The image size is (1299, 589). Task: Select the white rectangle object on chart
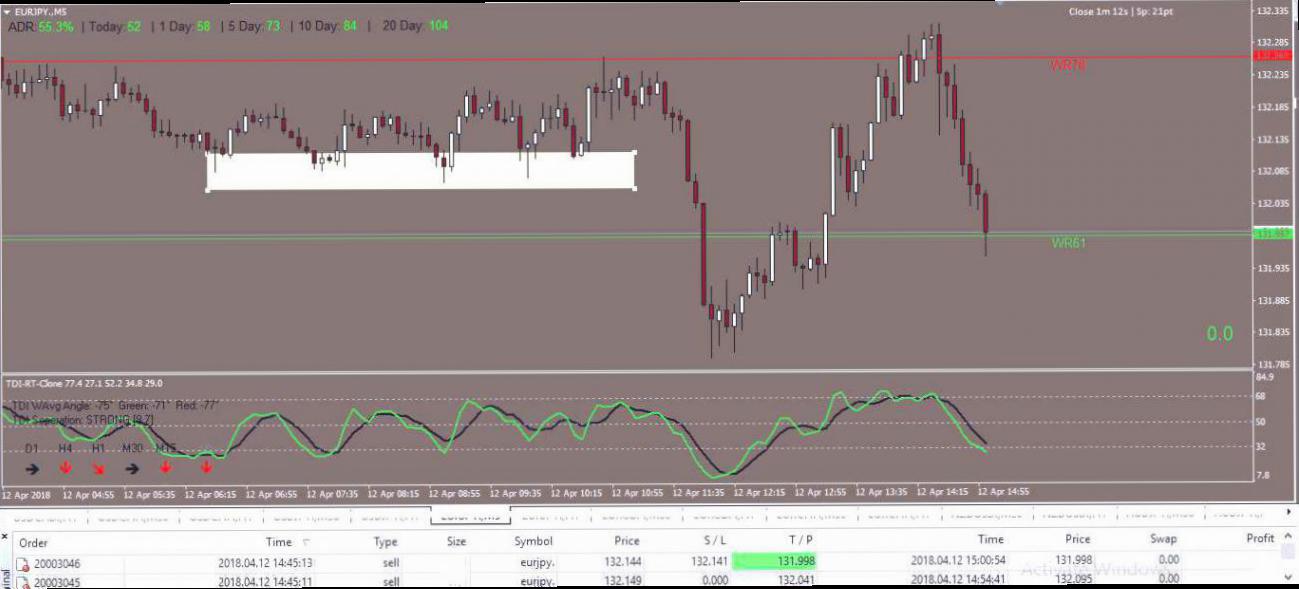421,171
